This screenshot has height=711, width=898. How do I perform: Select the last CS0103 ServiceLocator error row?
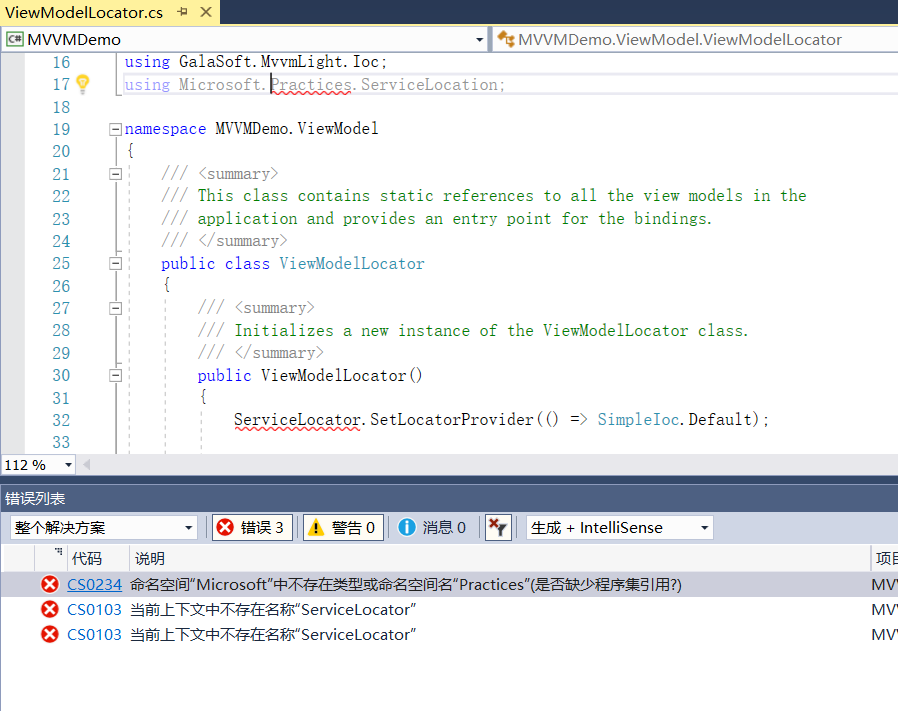(x=449, y=635)
